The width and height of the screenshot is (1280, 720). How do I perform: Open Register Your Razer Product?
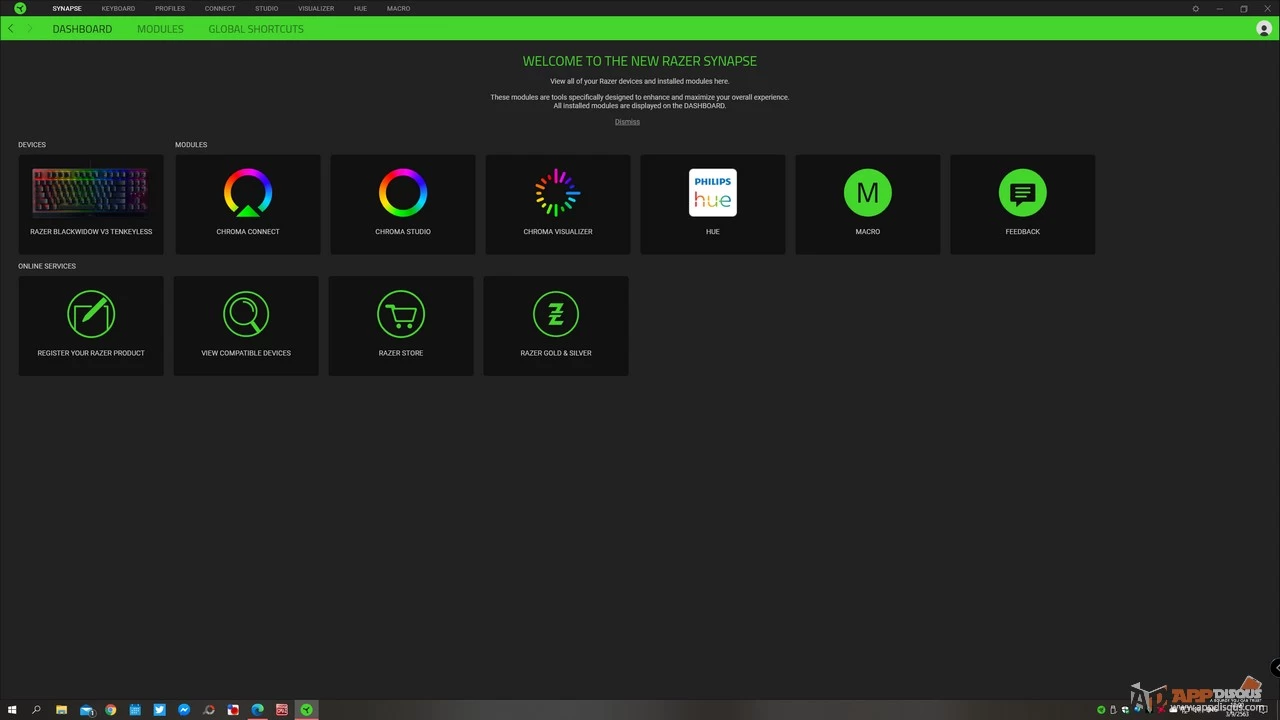tap(91, 326)
